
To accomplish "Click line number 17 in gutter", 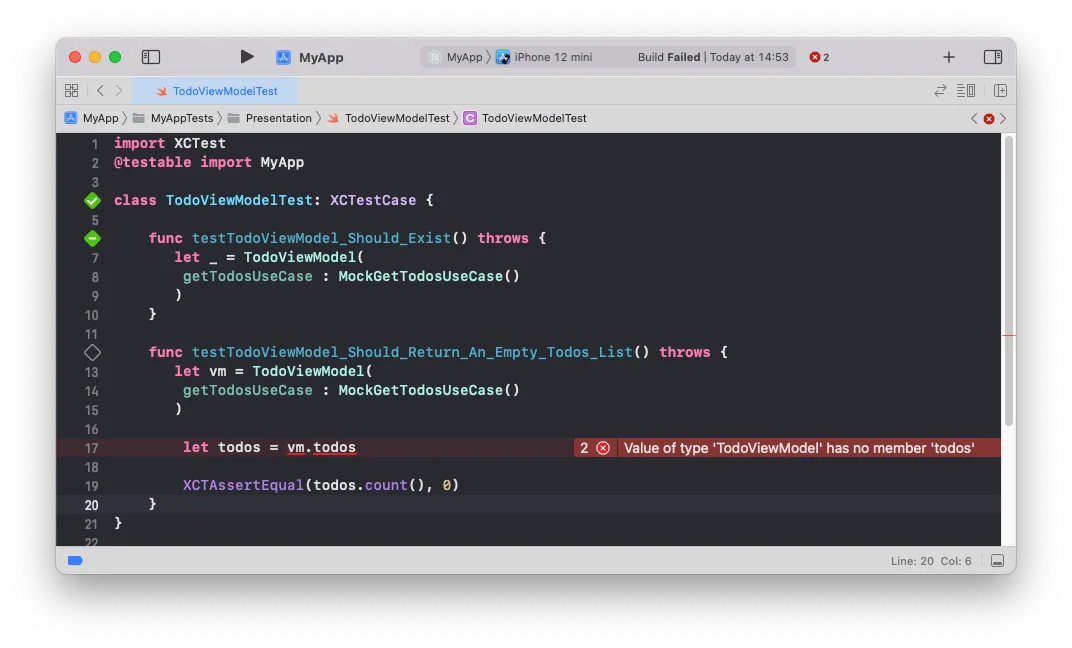I will [92, 448].
